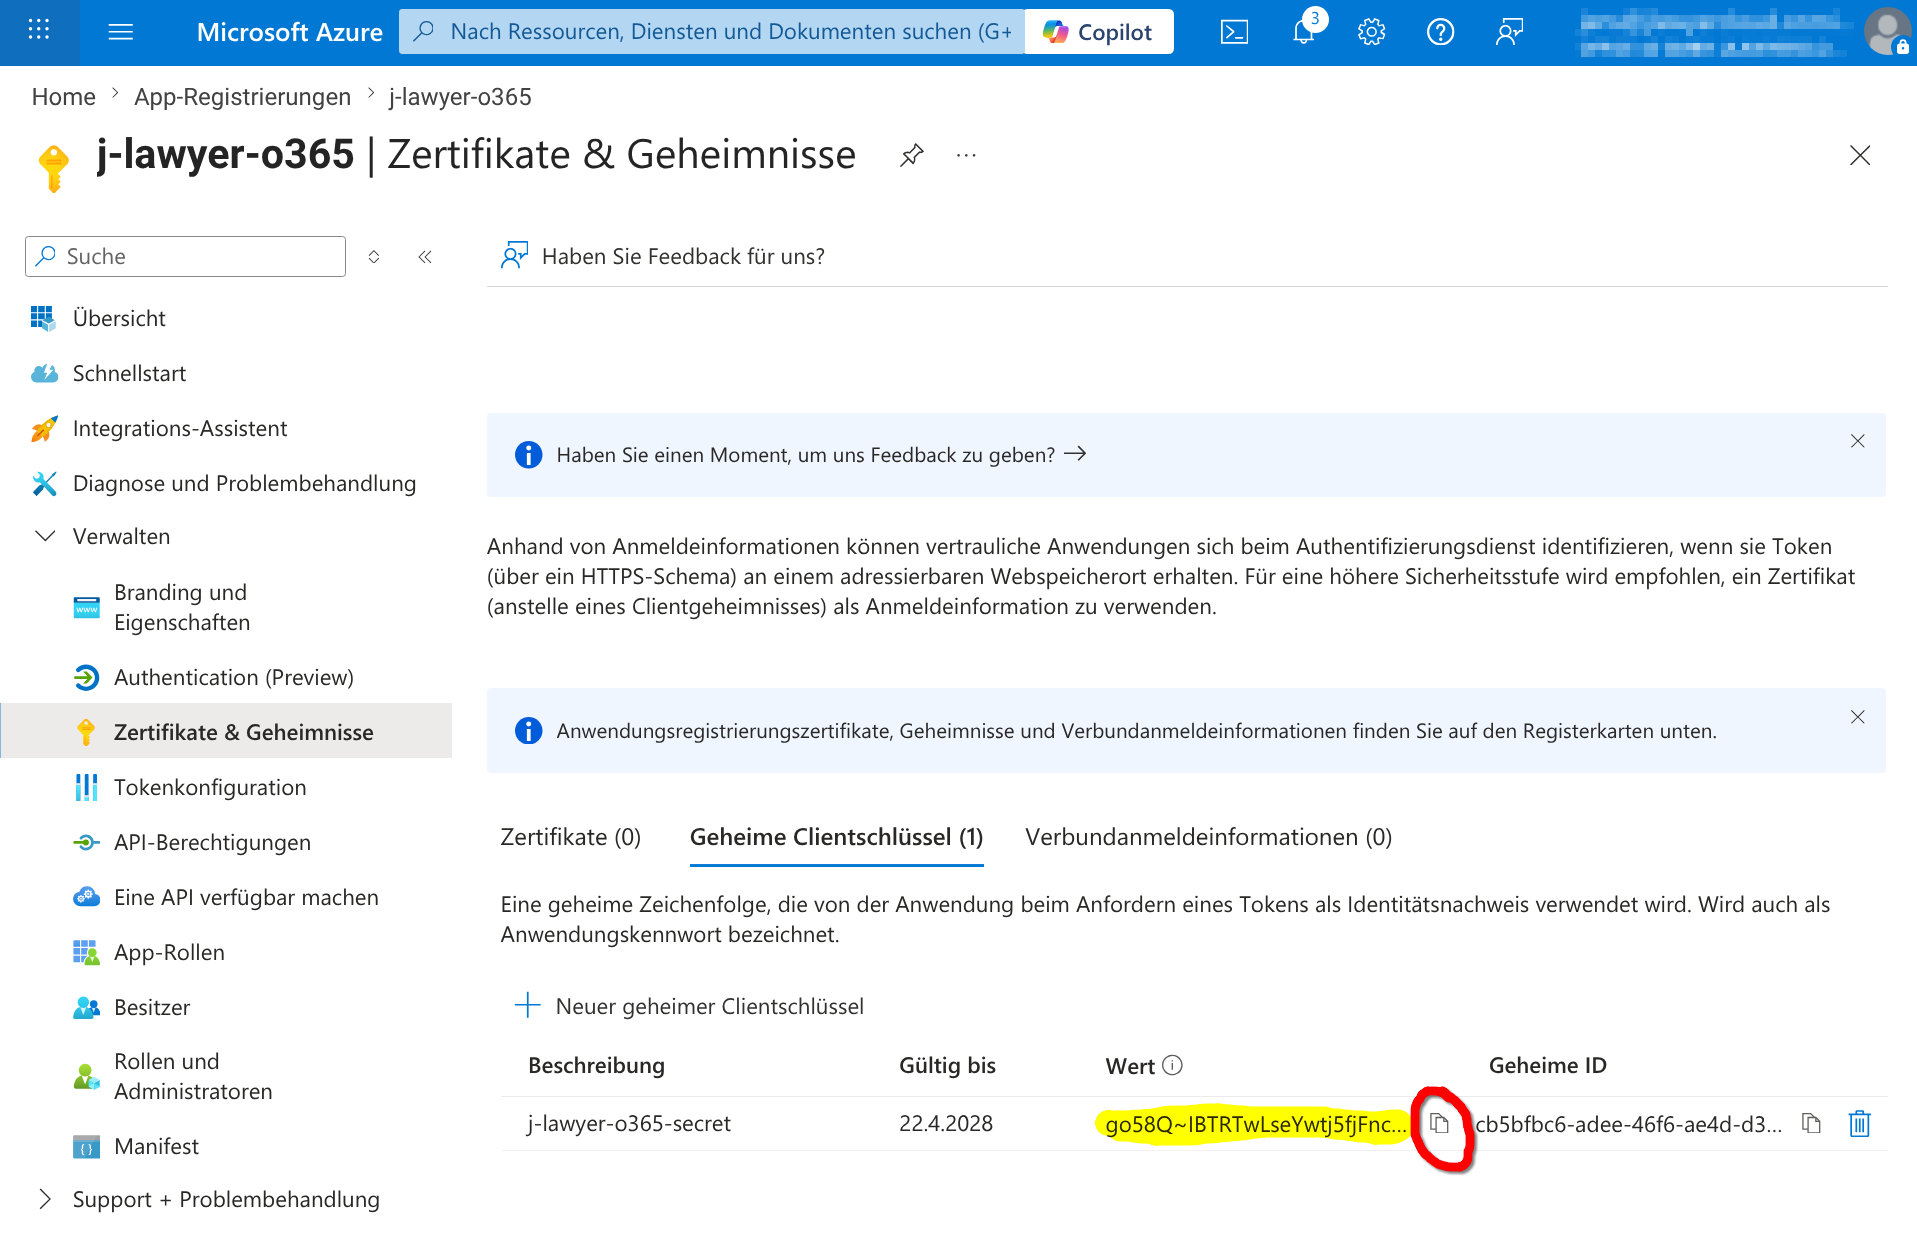Collapse the sidebar with double chevron
1917x1253 pixels.
(x=425, y=257)
